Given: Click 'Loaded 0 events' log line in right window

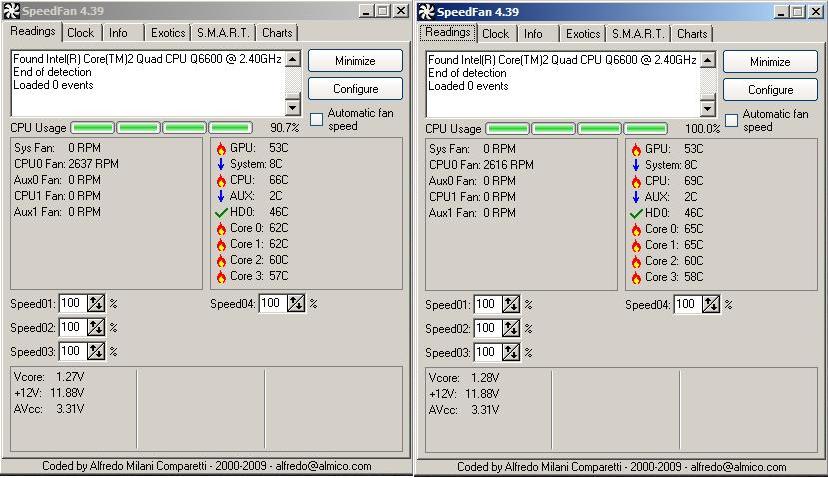Looking at the screenshot, I should pos(468,86).
